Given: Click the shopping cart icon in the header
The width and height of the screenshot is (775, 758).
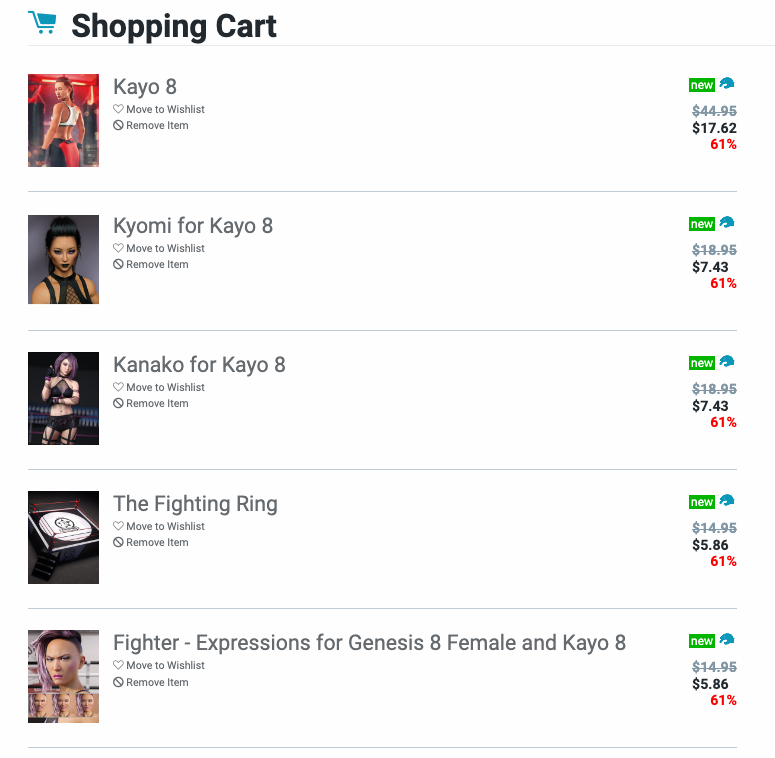Looking at the screenshot, I should coord(42,23).
